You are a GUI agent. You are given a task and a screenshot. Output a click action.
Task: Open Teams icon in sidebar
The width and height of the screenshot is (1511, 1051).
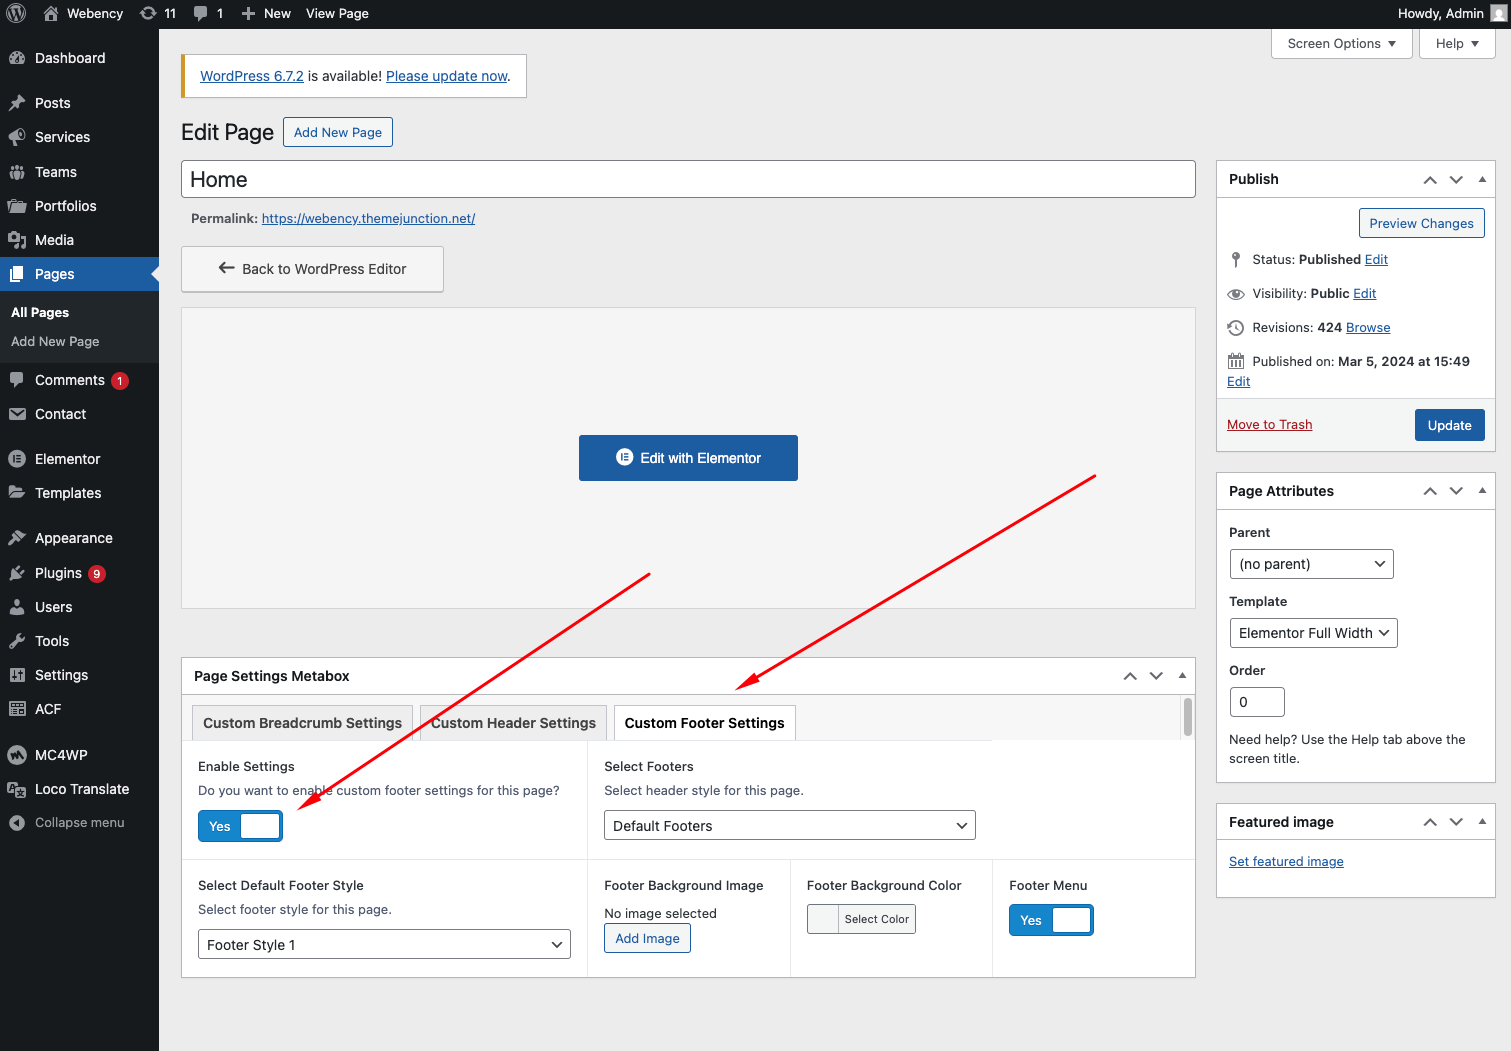click(17, 172)
